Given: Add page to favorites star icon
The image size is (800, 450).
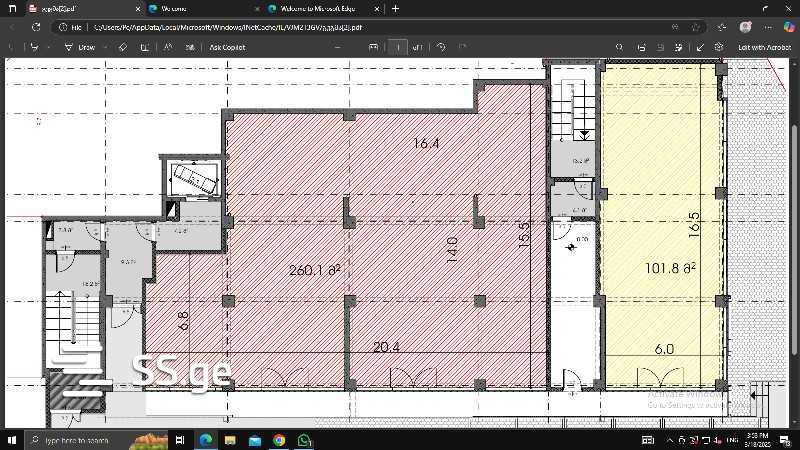Looking at the screenshot, I should pyautogui.click(x=696, y=27).
